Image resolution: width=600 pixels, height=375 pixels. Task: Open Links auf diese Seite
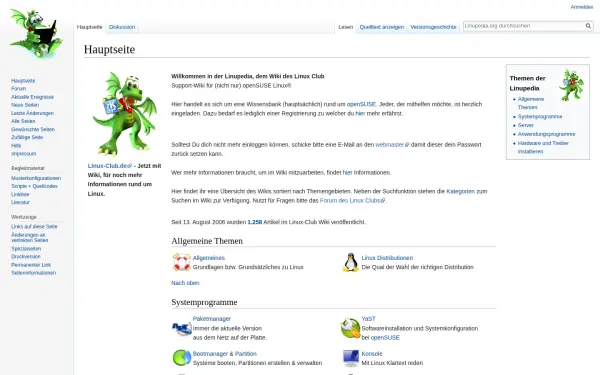[x=34, y=227]
